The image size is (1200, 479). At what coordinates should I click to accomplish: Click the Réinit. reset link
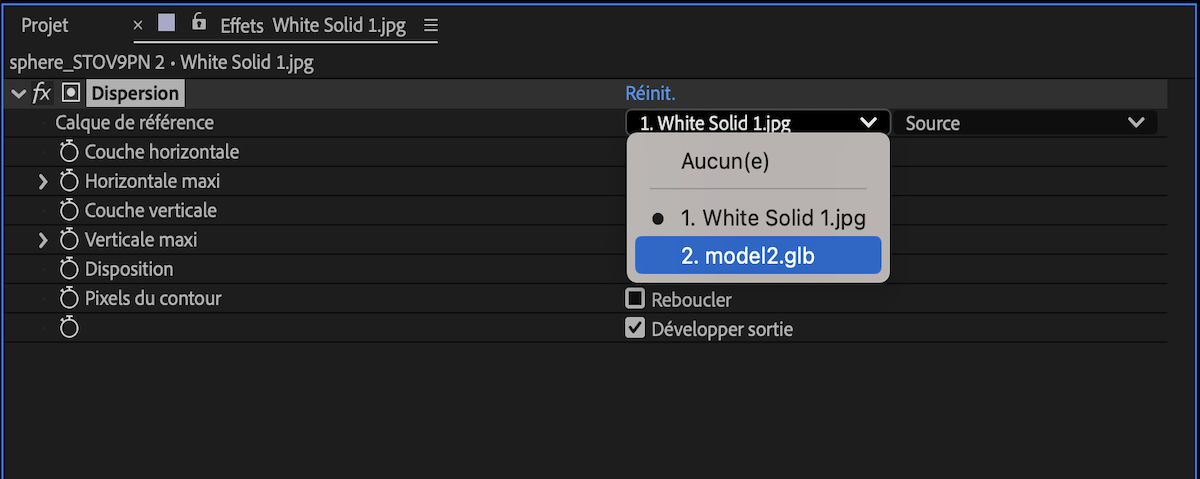click(x=650, y=93)
